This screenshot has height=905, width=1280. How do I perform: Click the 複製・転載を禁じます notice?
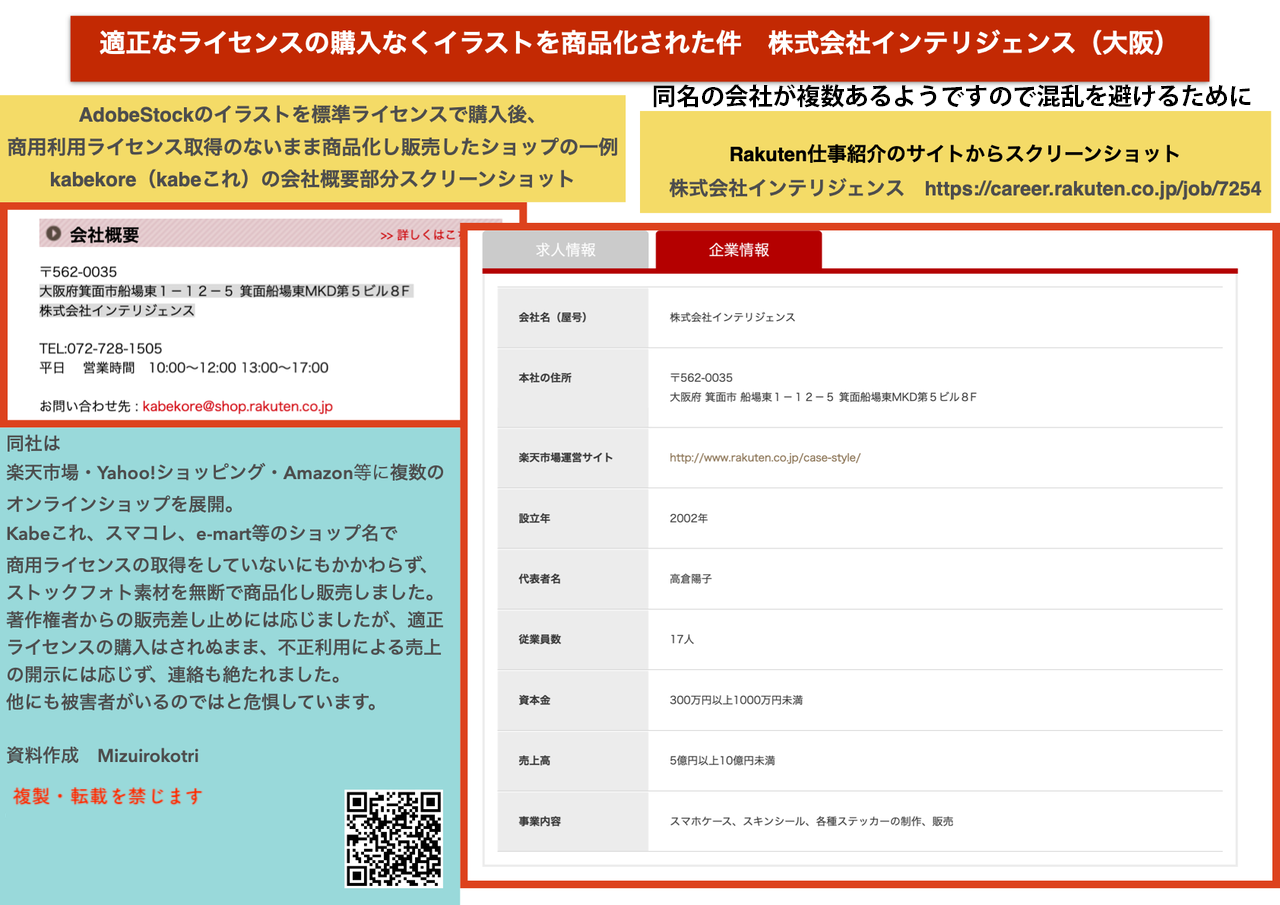click(108, 797)
